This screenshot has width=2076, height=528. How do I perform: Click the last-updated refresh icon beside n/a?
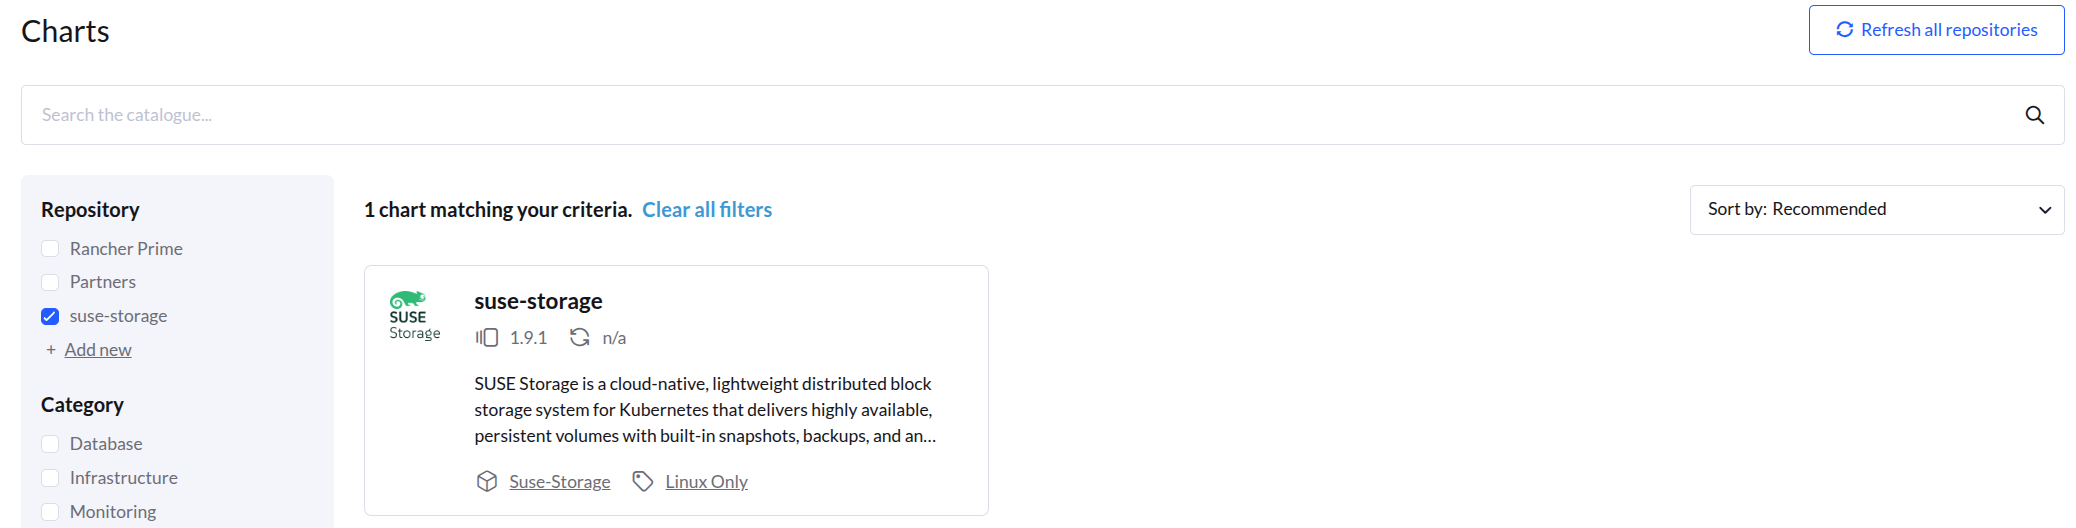pos(579,338)
